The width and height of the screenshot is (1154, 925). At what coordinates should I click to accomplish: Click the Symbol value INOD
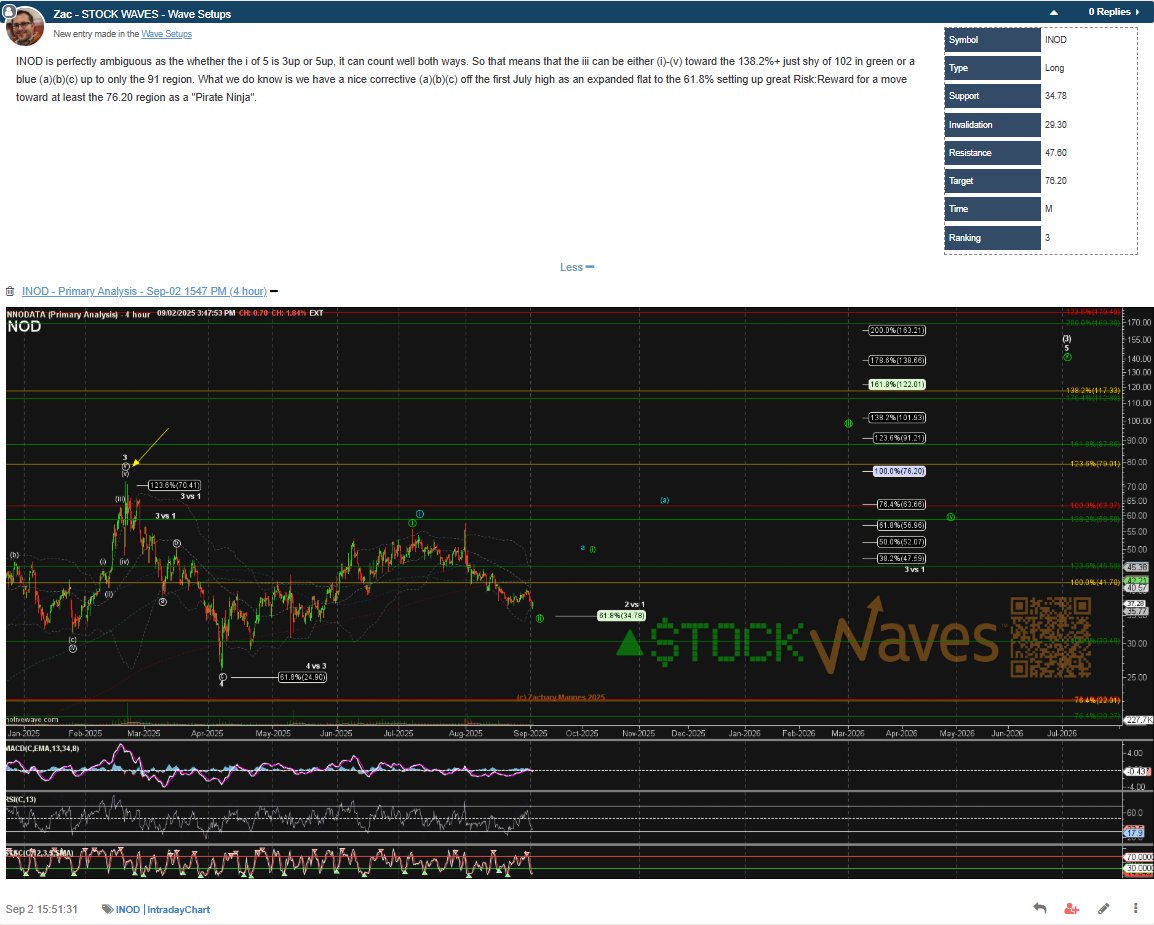pyautogui.click(x=1055, y=40)
